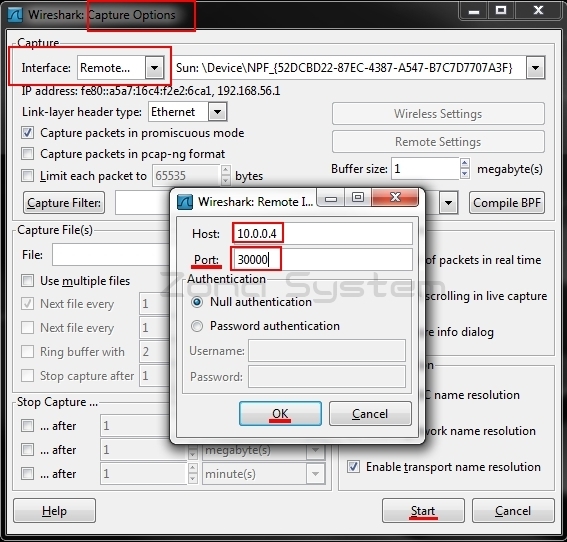
Task: Select Null authentication radio button
Action: (197, 302)
